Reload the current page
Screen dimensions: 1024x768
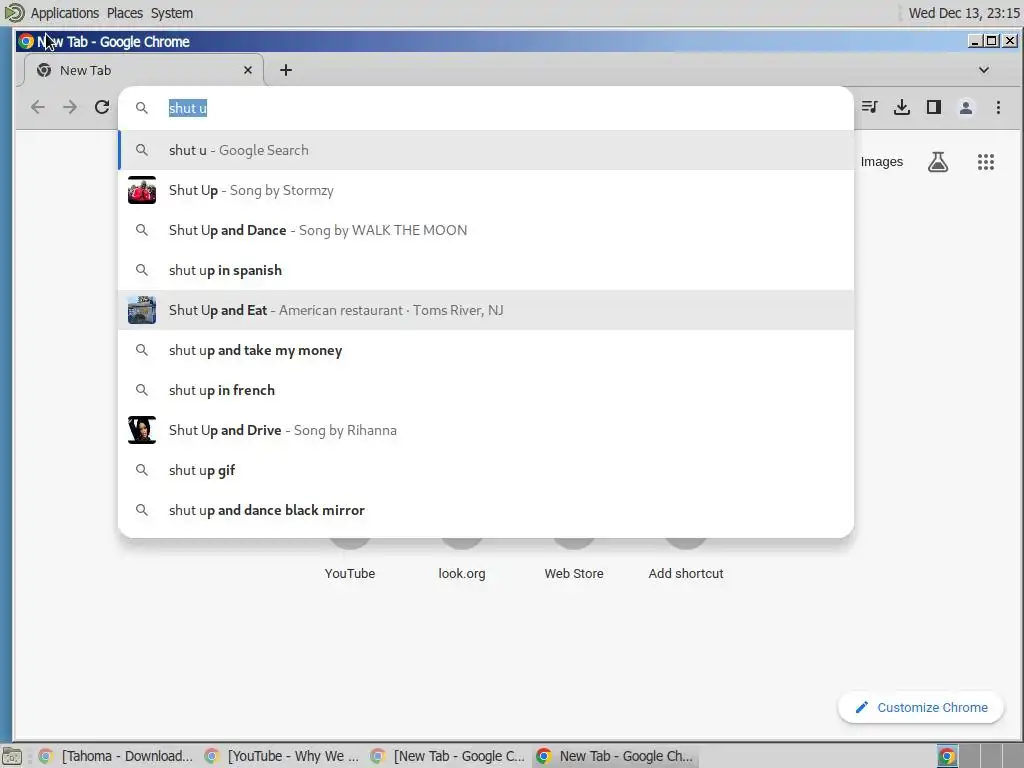coord(102,107)
